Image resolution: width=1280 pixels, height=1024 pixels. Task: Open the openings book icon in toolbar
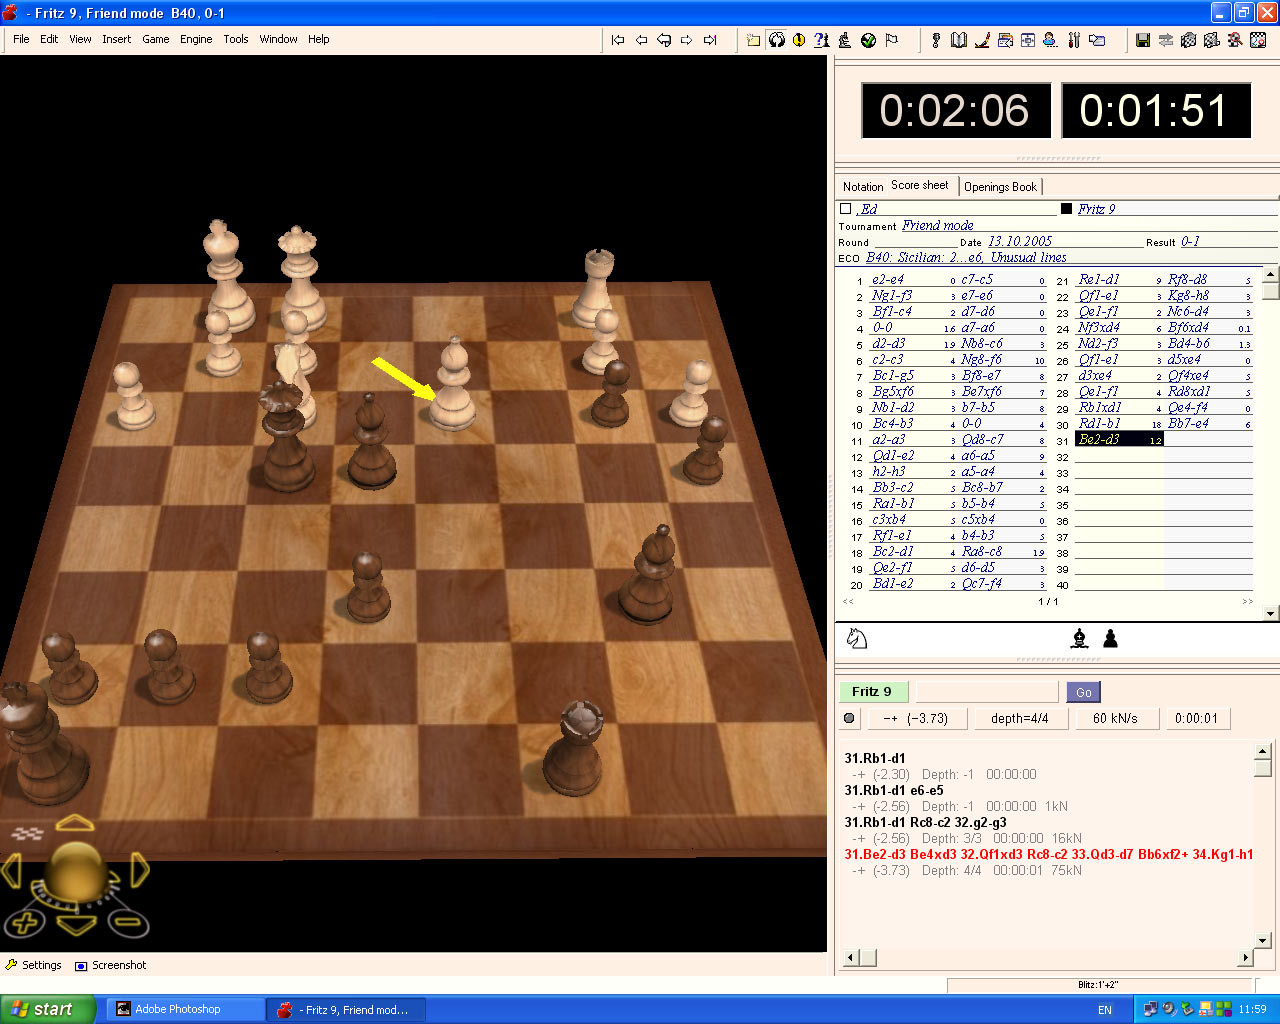click(x=959, y=40)
